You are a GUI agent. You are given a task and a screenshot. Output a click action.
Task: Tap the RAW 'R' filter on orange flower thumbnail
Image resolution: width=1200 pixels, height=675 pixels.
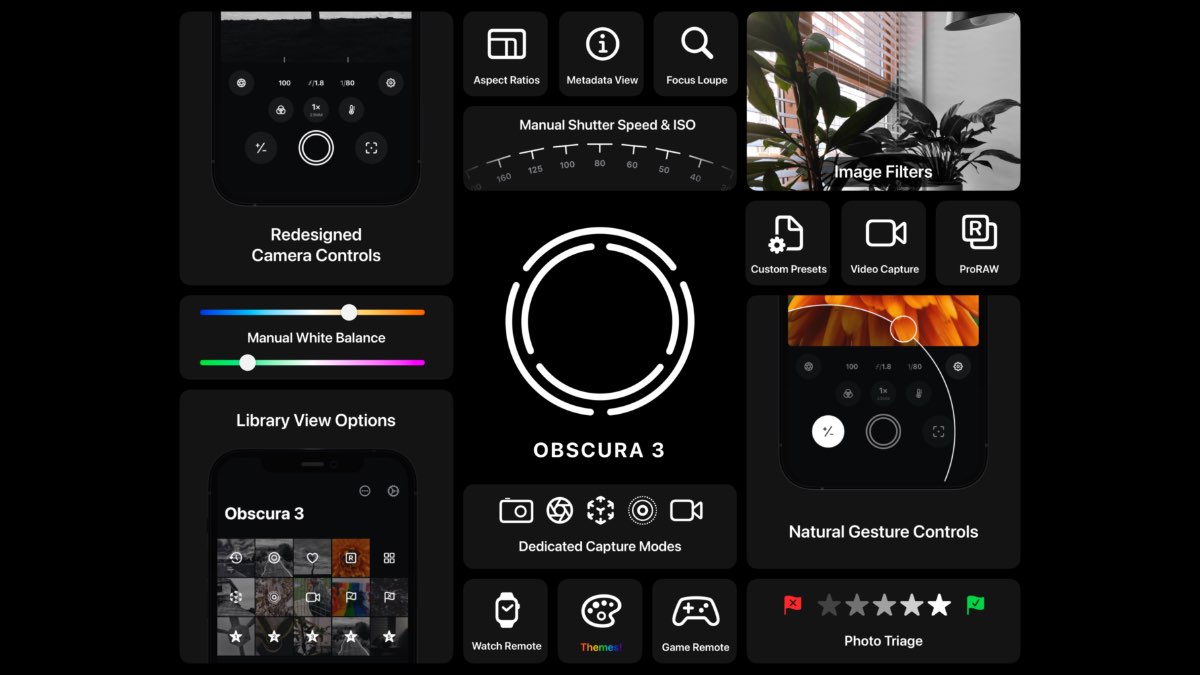point(351,558)
